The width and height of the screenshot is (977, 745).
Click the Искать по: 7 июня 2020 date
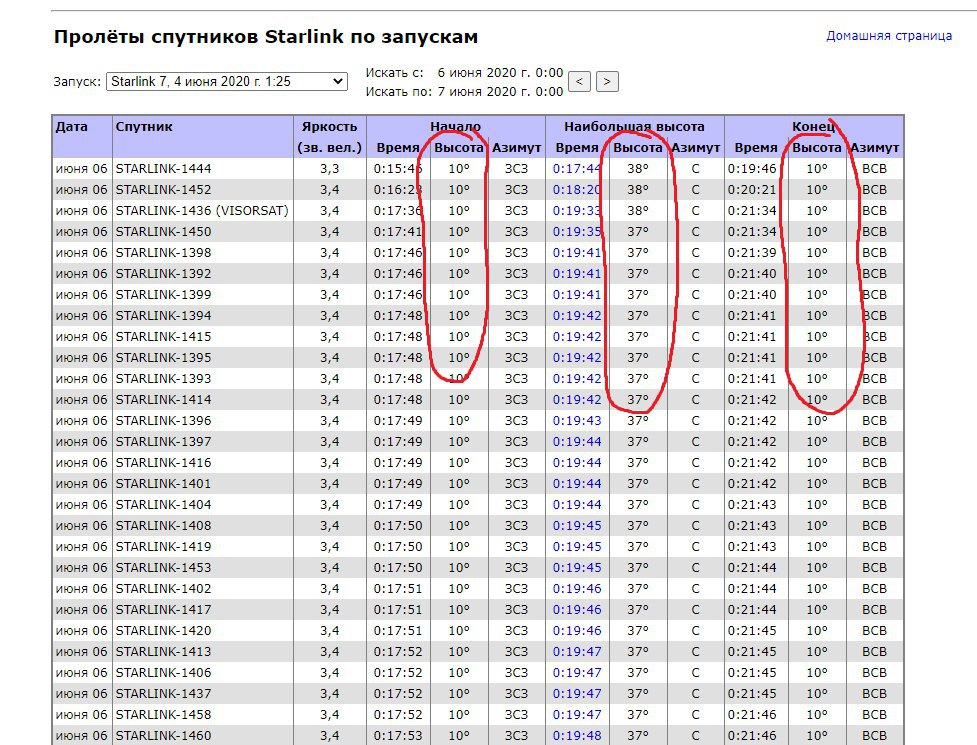[500, 92]
